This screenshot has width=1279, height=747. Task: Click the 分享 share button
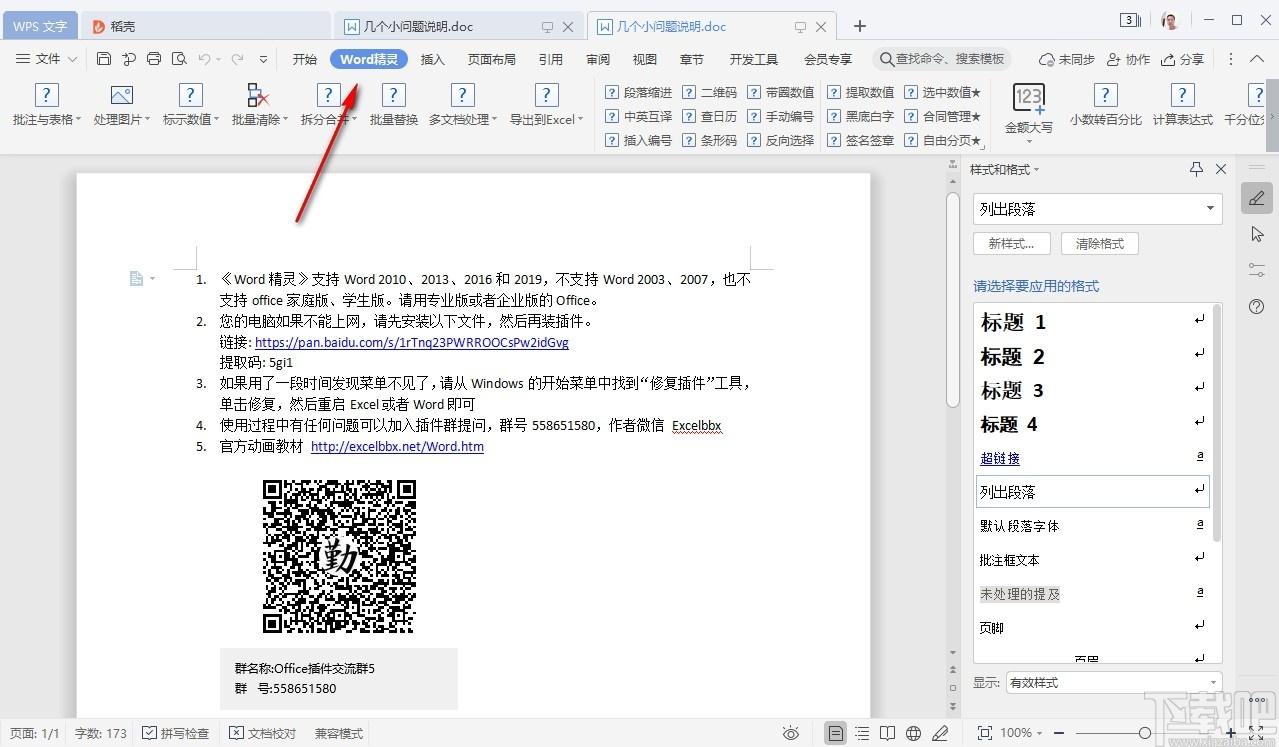coord(1183,59)
